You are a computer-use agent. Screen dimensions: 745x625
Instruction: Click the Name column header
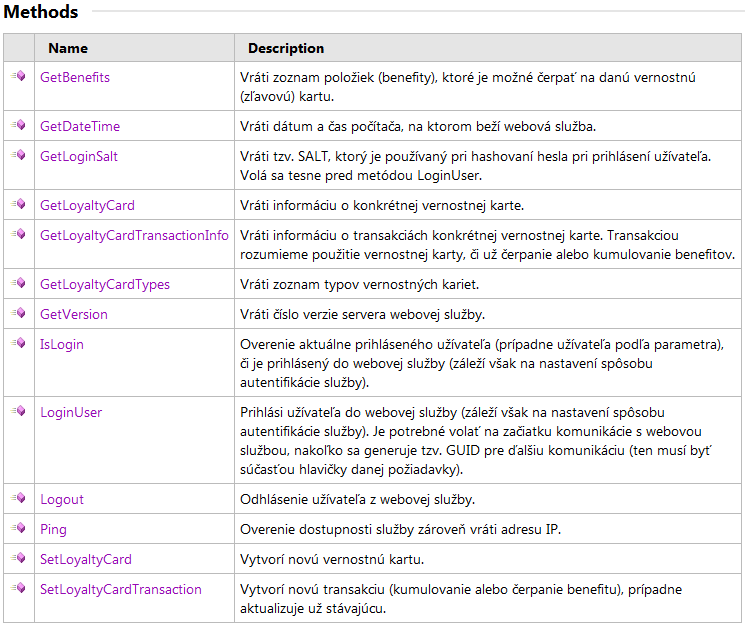[68, 48]
